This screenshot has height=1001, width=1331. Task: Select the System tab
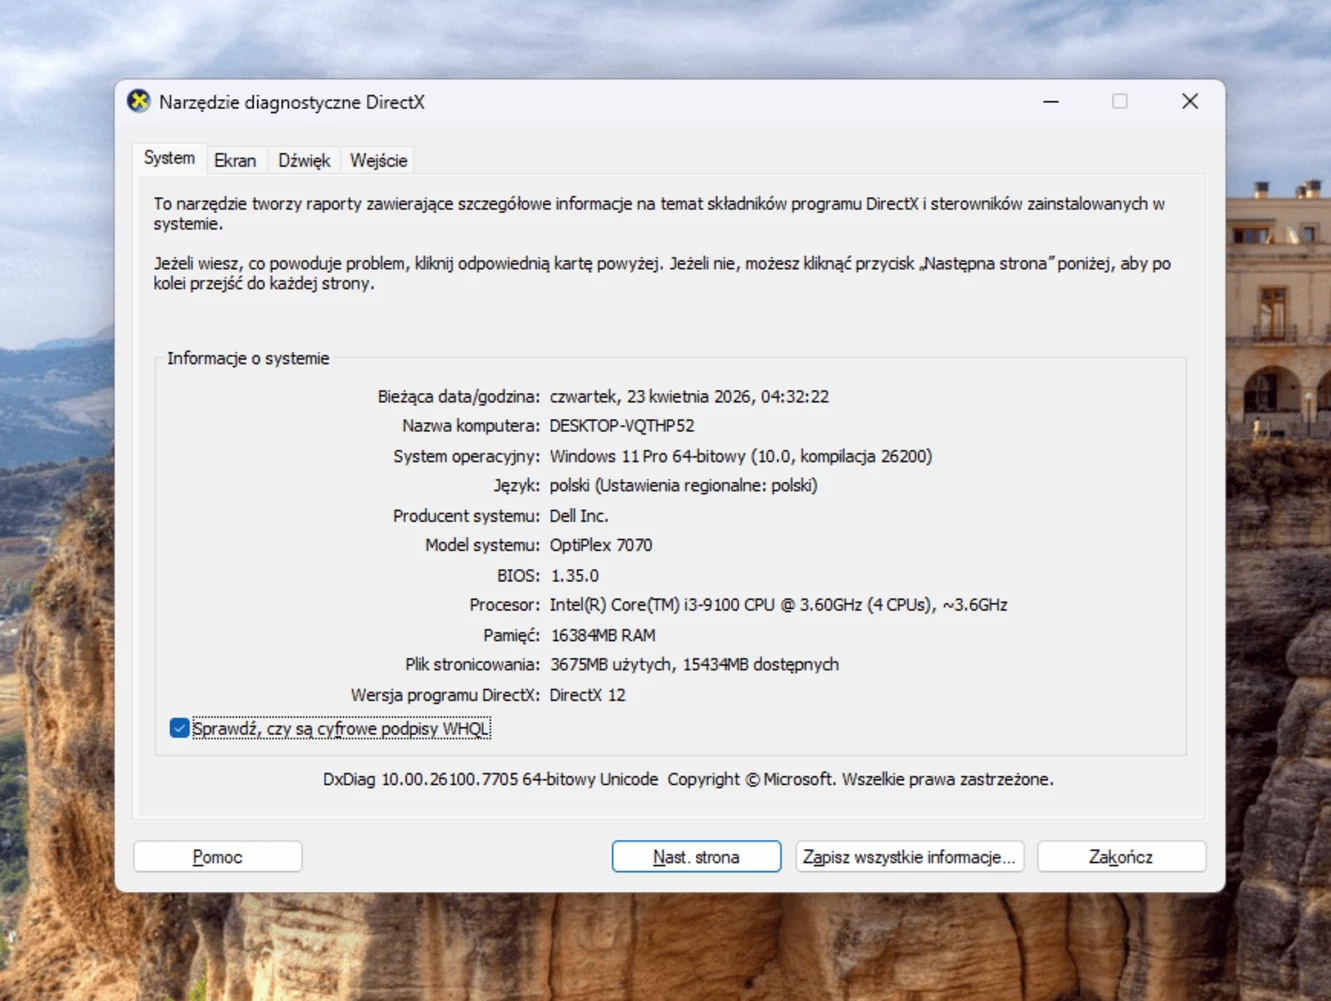pos(169,158)
